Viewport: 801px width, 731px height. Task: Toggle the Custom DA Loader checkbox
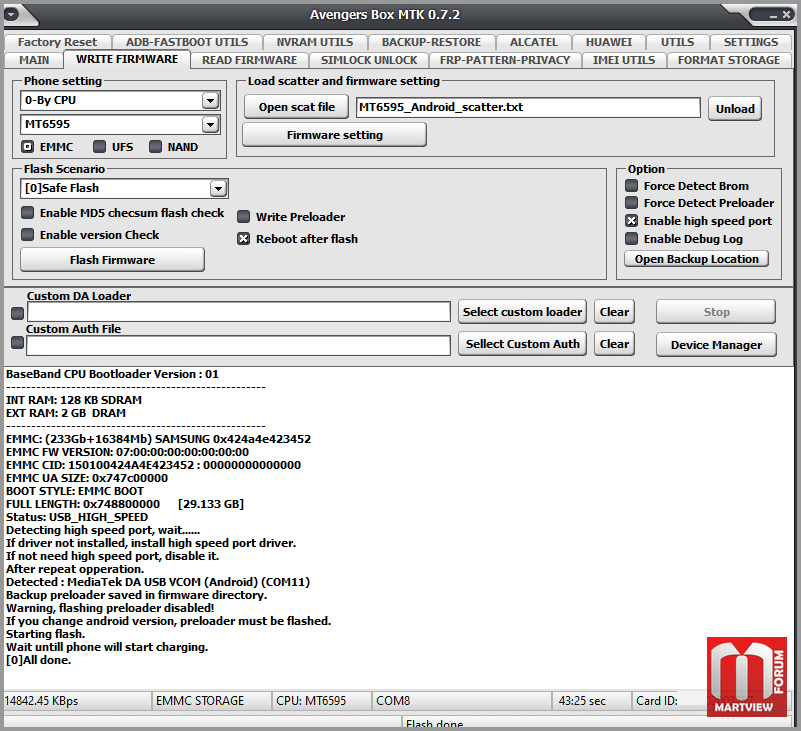click(x=17, y=313)
